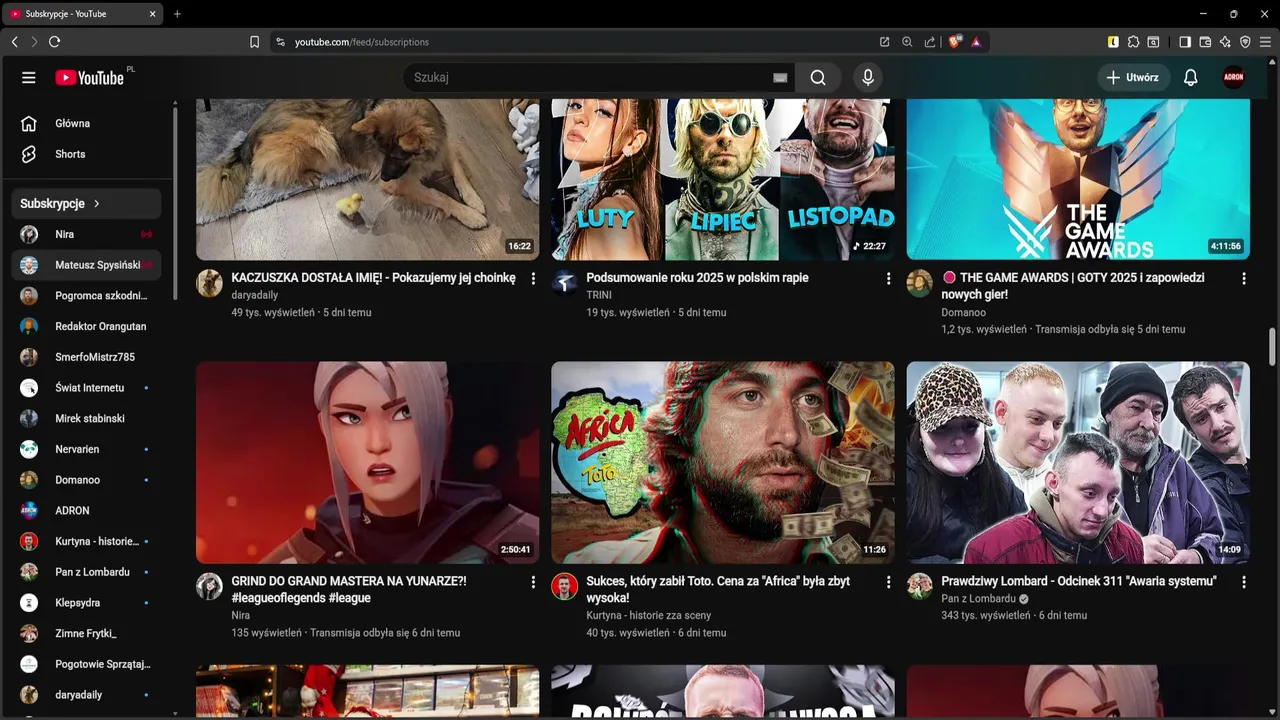Play the dog and duckling video thumbnail
This screenshot has width=1280, height=720.
tap(367, 179)
